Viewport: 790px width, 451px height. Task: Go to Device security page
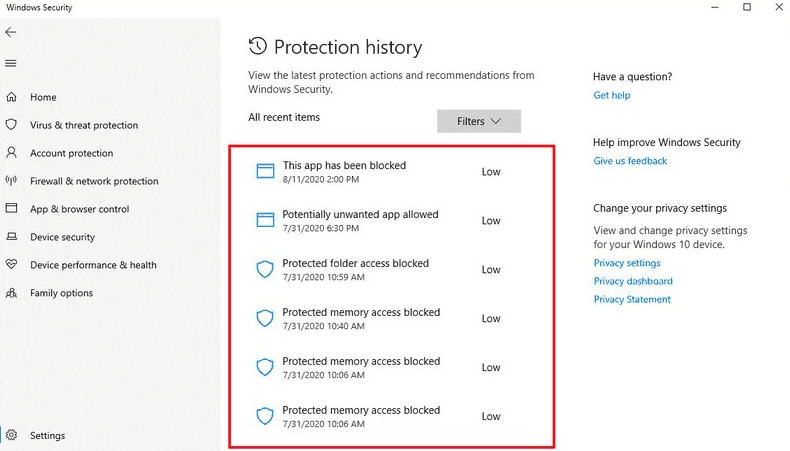pyautogui.click(x=62, y=237)
